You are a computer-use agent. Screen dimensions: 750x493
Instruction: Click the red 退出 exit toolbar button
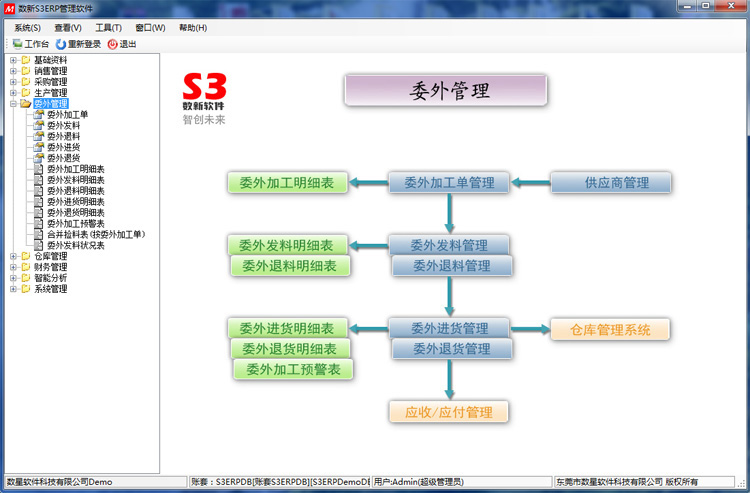click(x=122, y=44)
